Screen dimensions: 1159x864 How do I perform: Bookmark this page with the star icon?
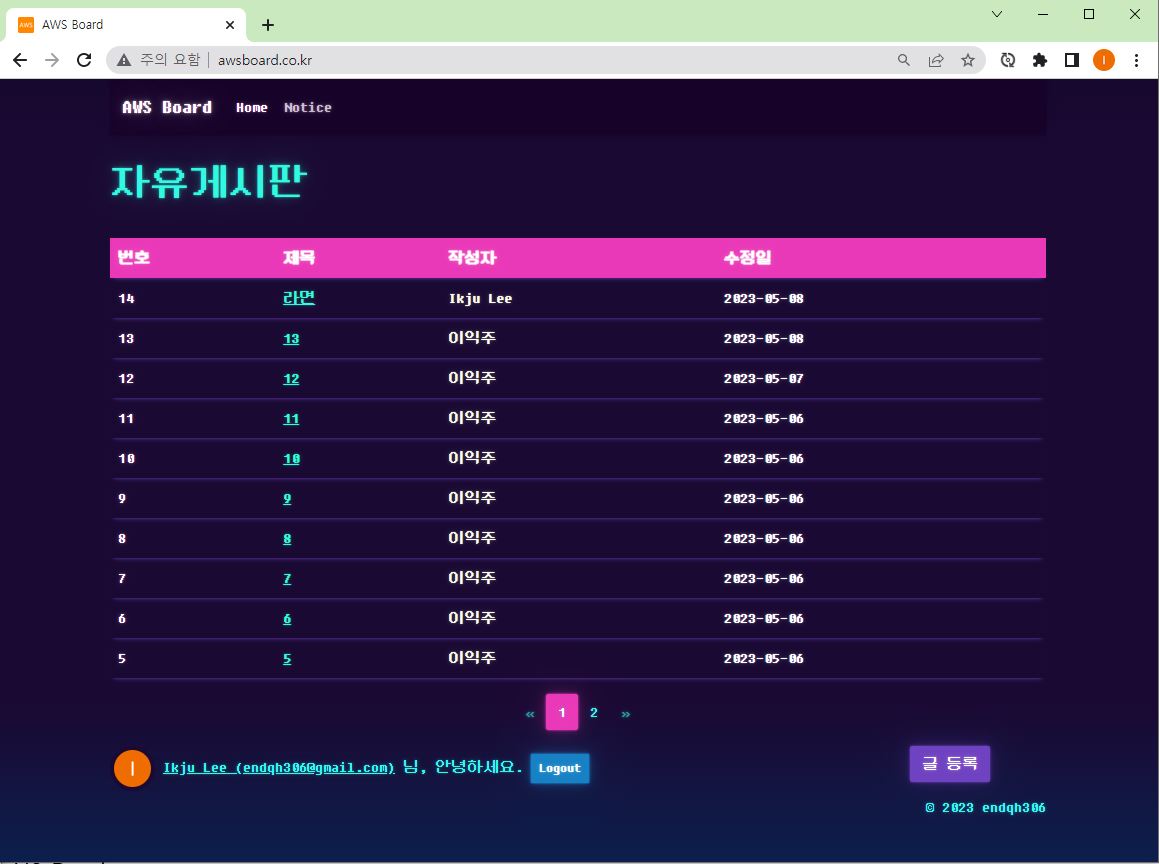(x=968, y=61)
